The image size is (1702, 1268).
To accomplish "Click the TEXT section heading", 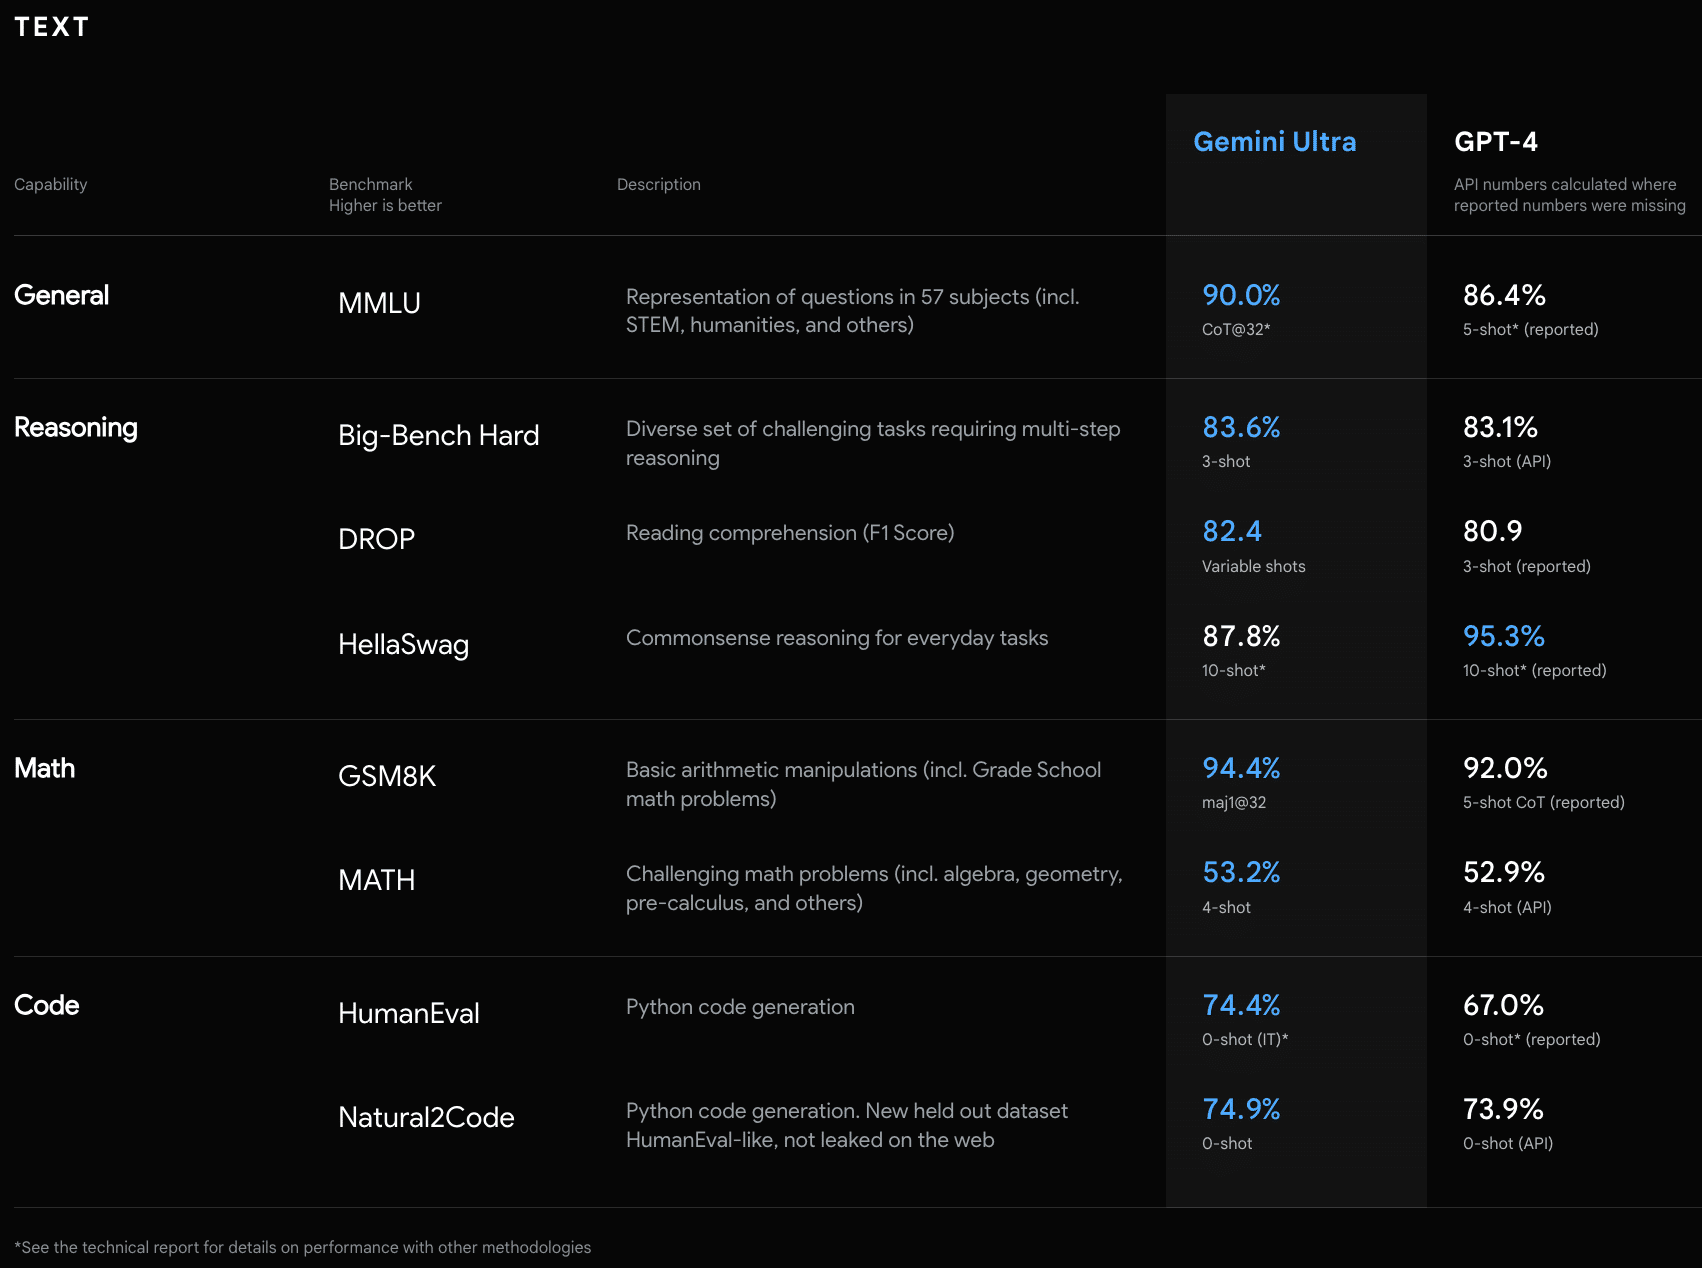I will (52, 27).
